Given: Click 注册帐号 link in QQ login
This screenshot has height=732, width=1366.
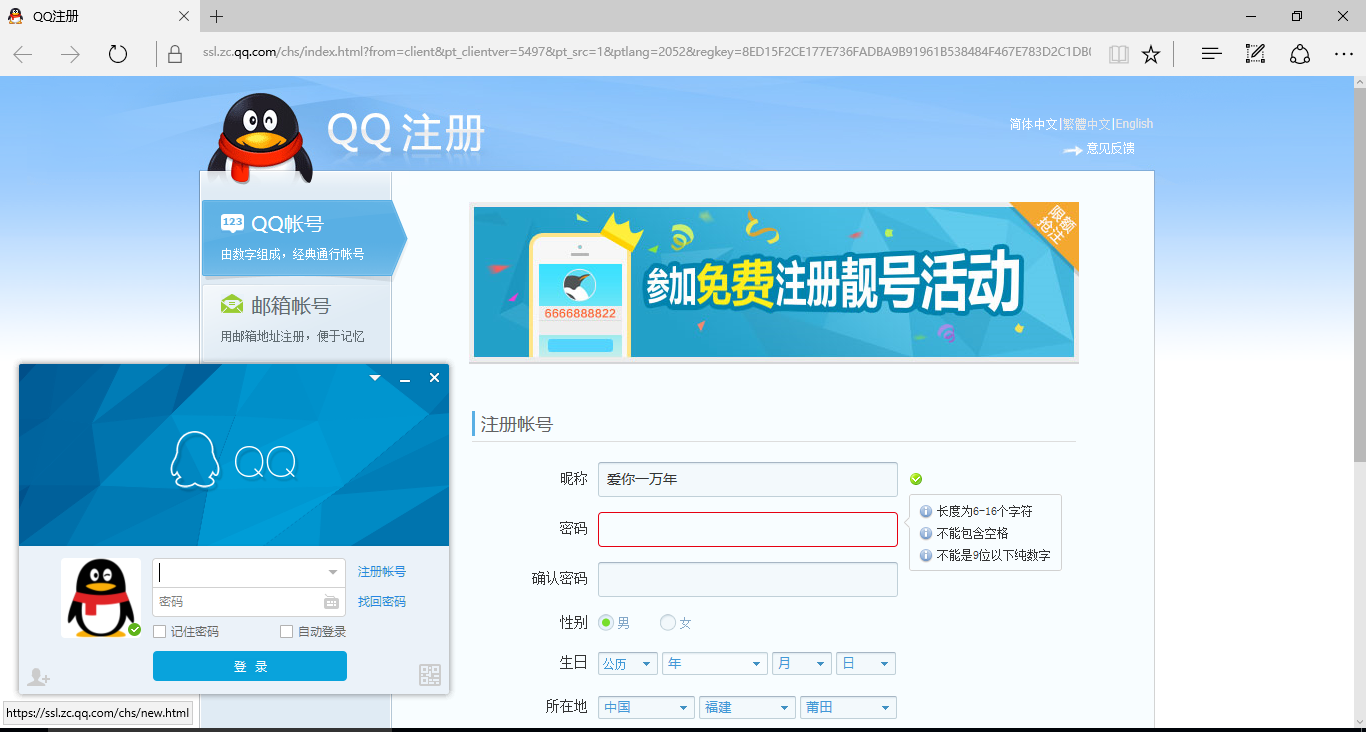Looking at the screenshot, I should [x=382, y=572].
